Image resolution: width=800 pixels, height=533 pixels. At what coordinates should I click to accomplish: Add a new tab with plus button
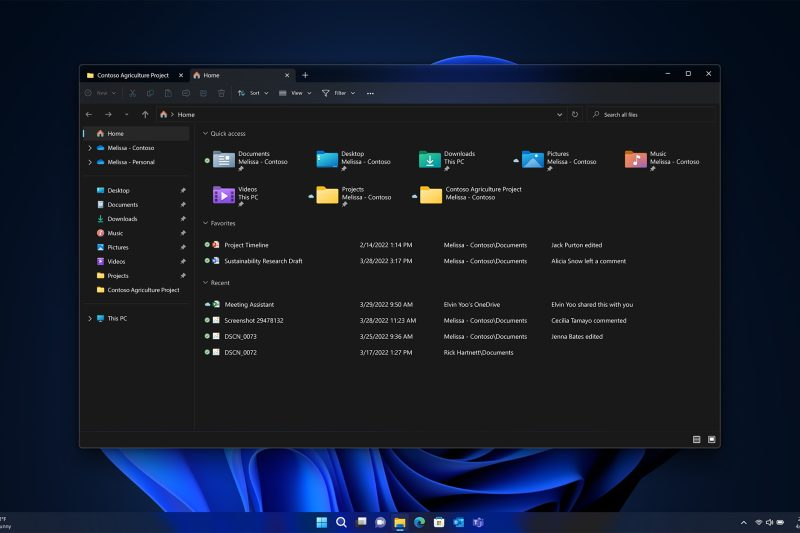(x=305, y=75)
